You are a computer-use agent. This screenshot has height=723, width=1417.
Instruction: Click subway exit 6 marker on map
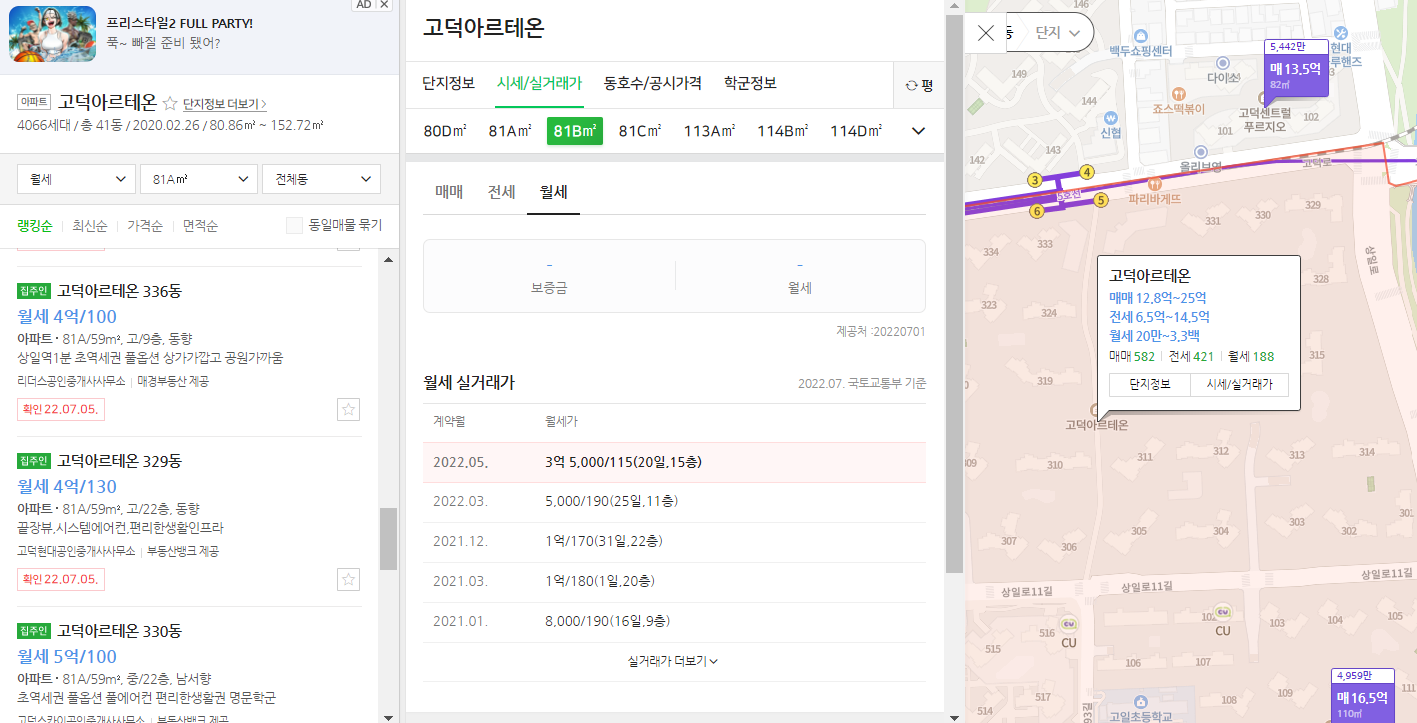click(1036, 211)
